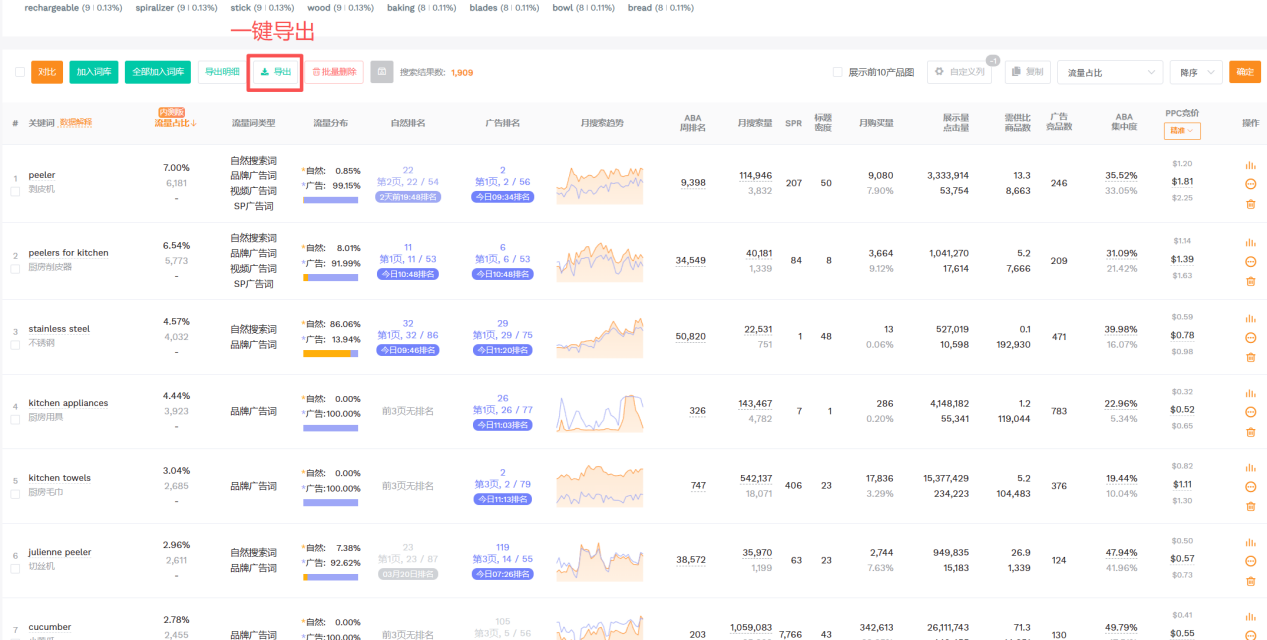Expand the 降序 order dropdown
1267x640 pixels.
click(x=1196, y=72)
